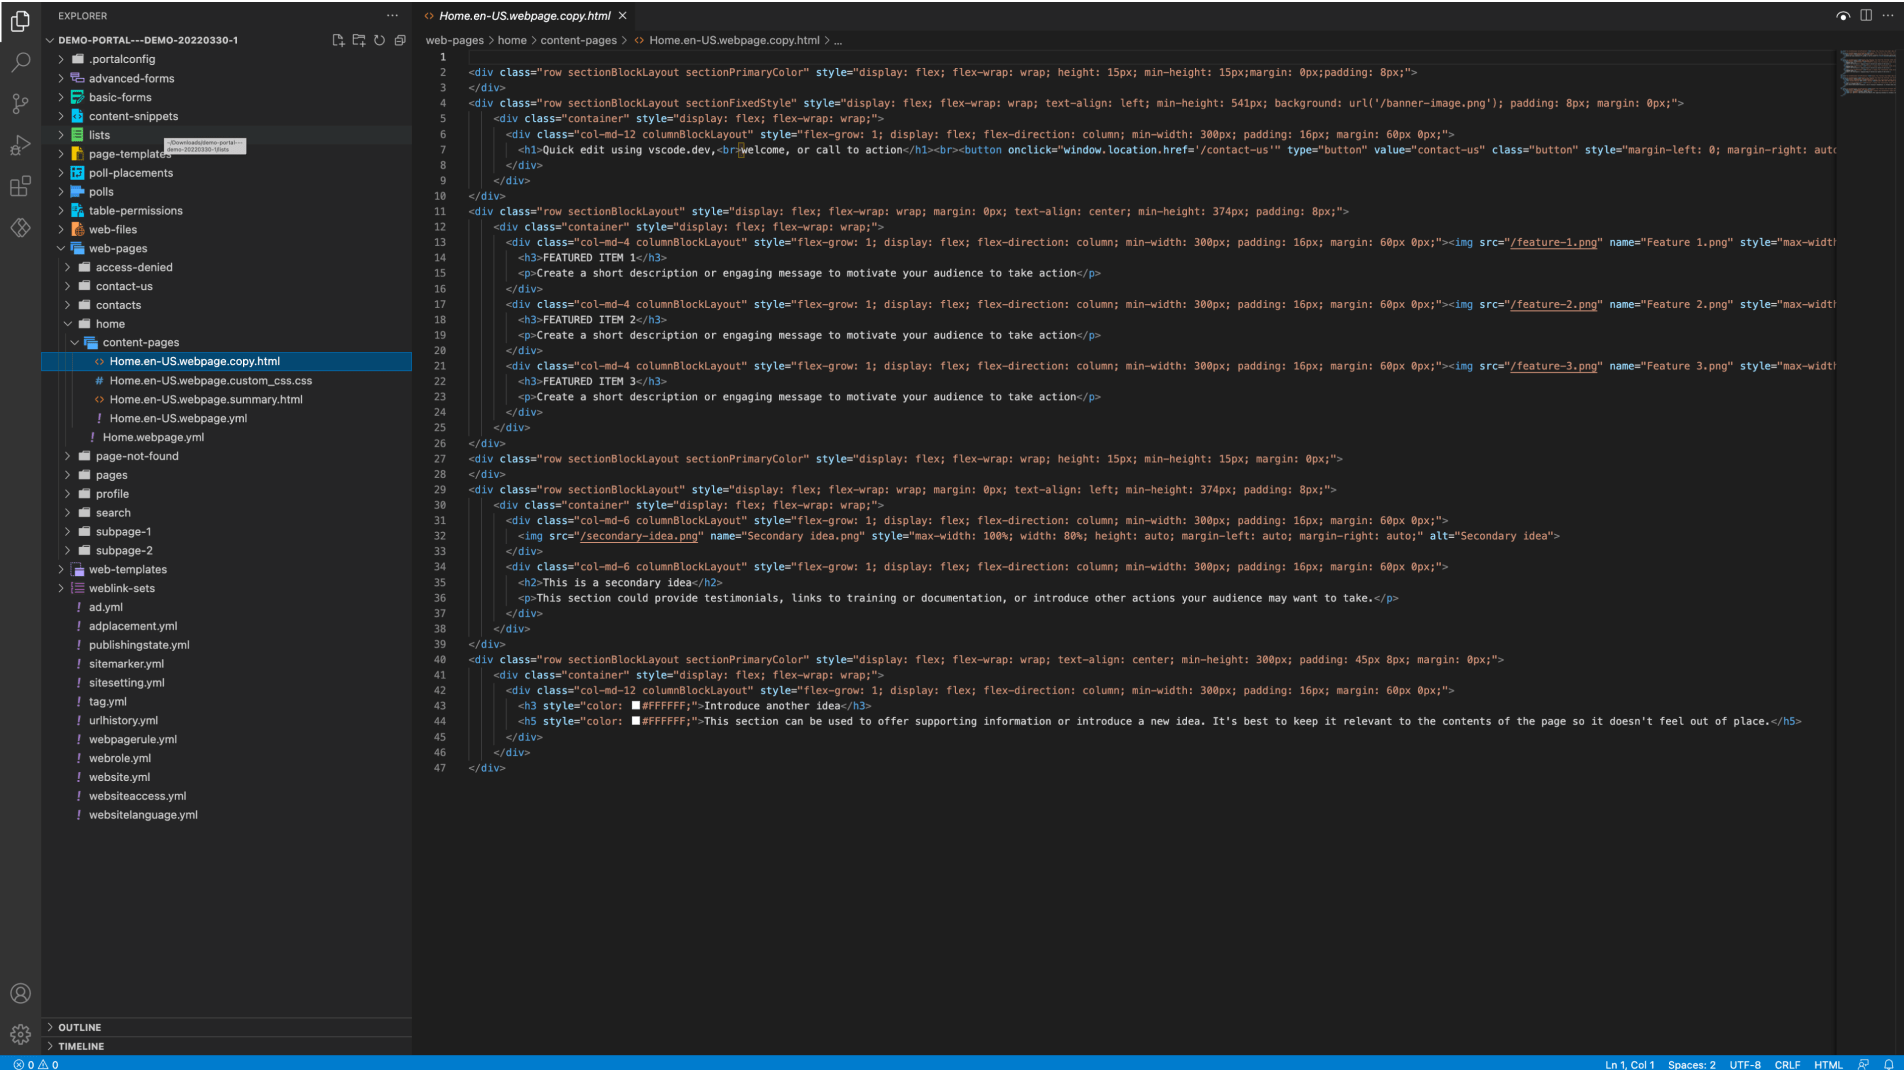
Task: Create a new file in the Explorer
Action: coord(338,40)
